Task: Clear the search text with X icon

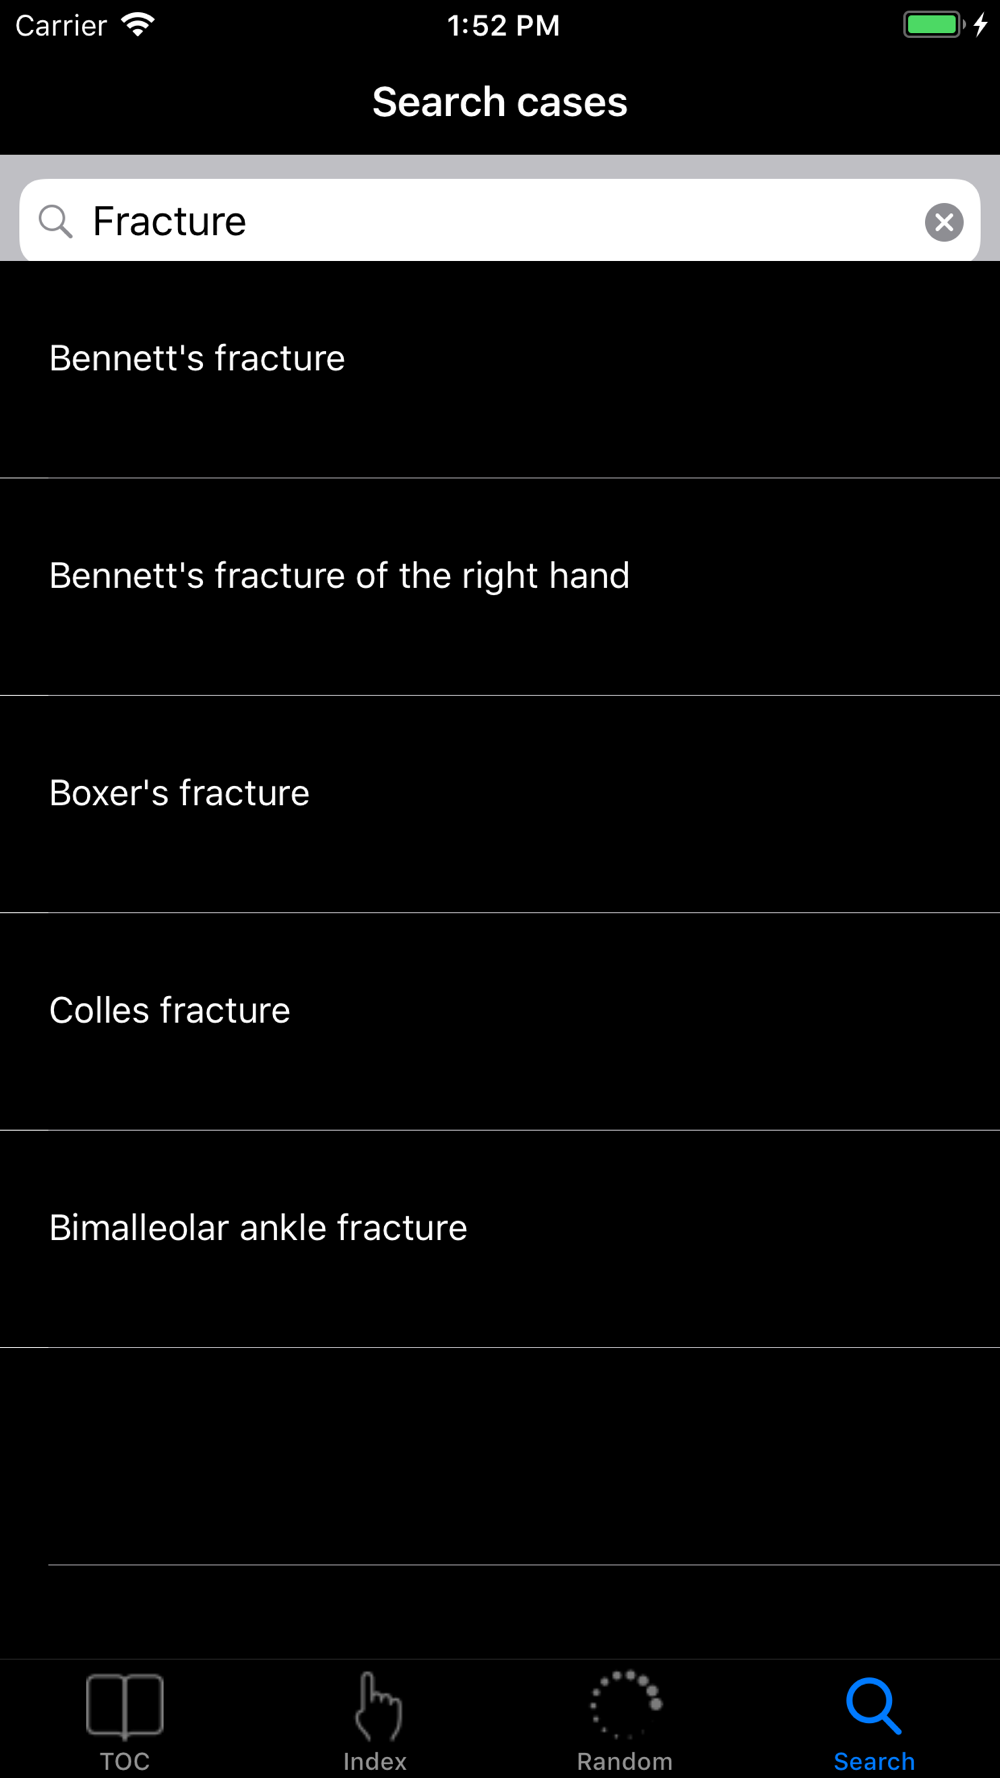Action: (x=944, y=222)
